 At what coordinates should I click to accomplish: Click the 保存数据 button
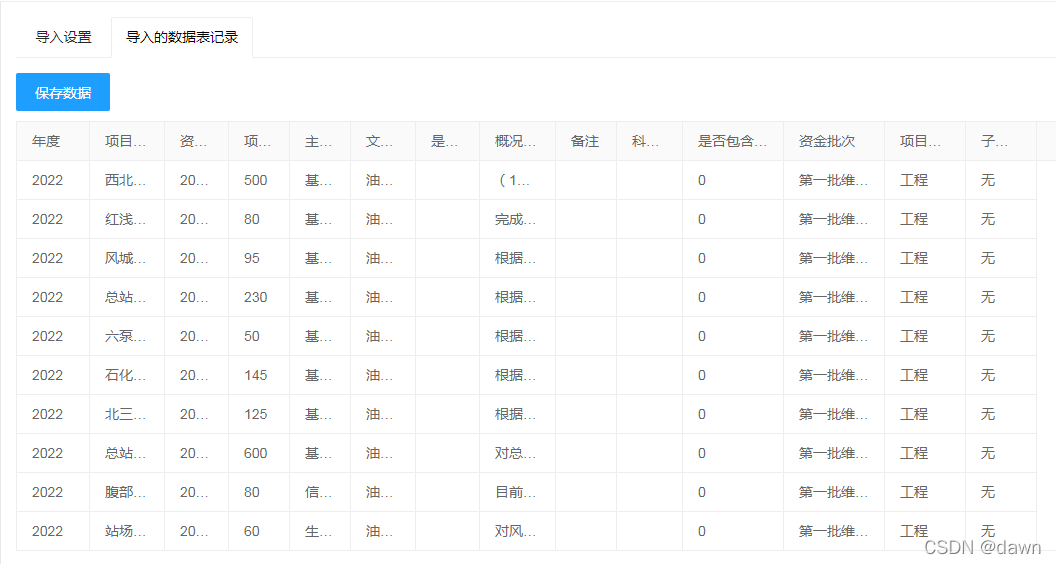click(63, 92)
